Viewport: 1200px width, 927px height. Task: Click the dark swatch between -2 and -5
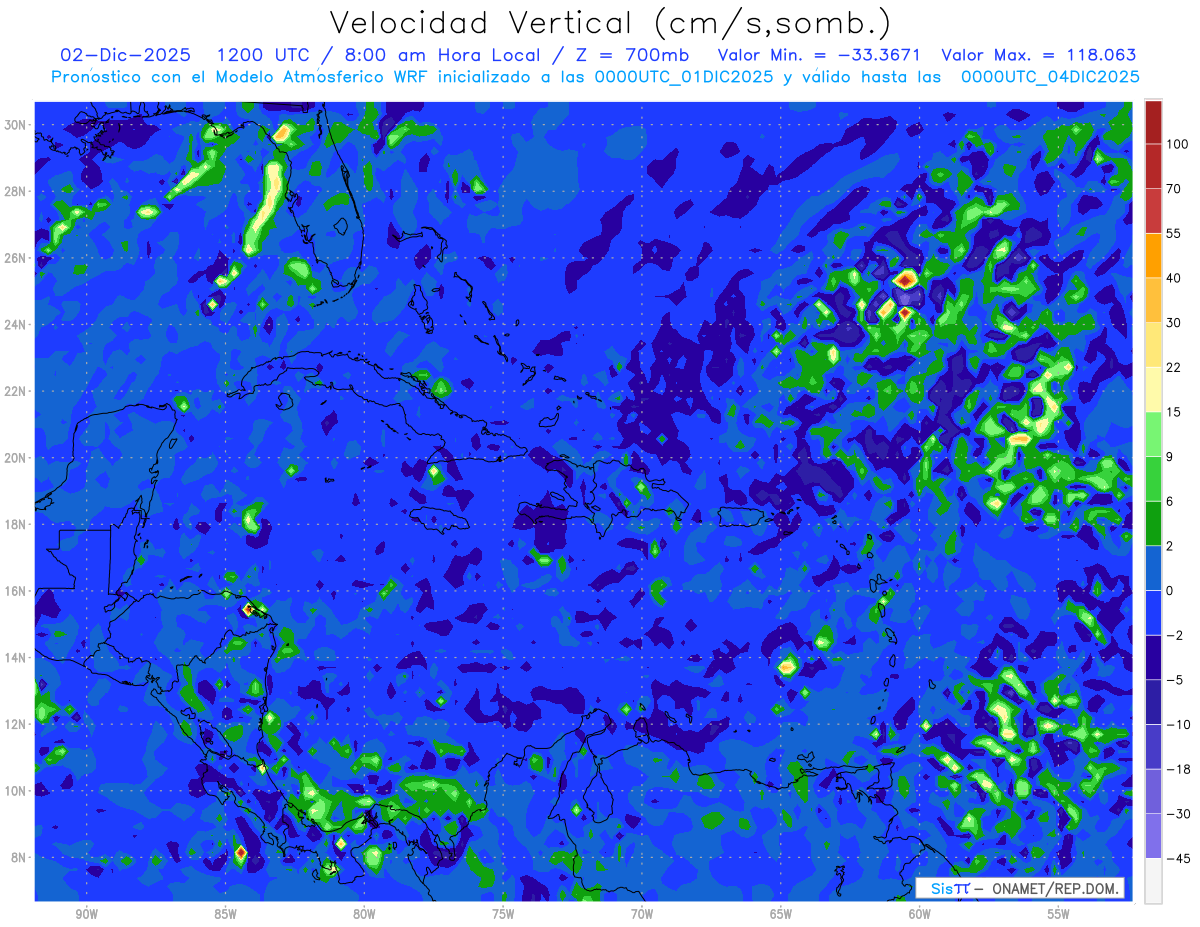(x=1153, y=657)
